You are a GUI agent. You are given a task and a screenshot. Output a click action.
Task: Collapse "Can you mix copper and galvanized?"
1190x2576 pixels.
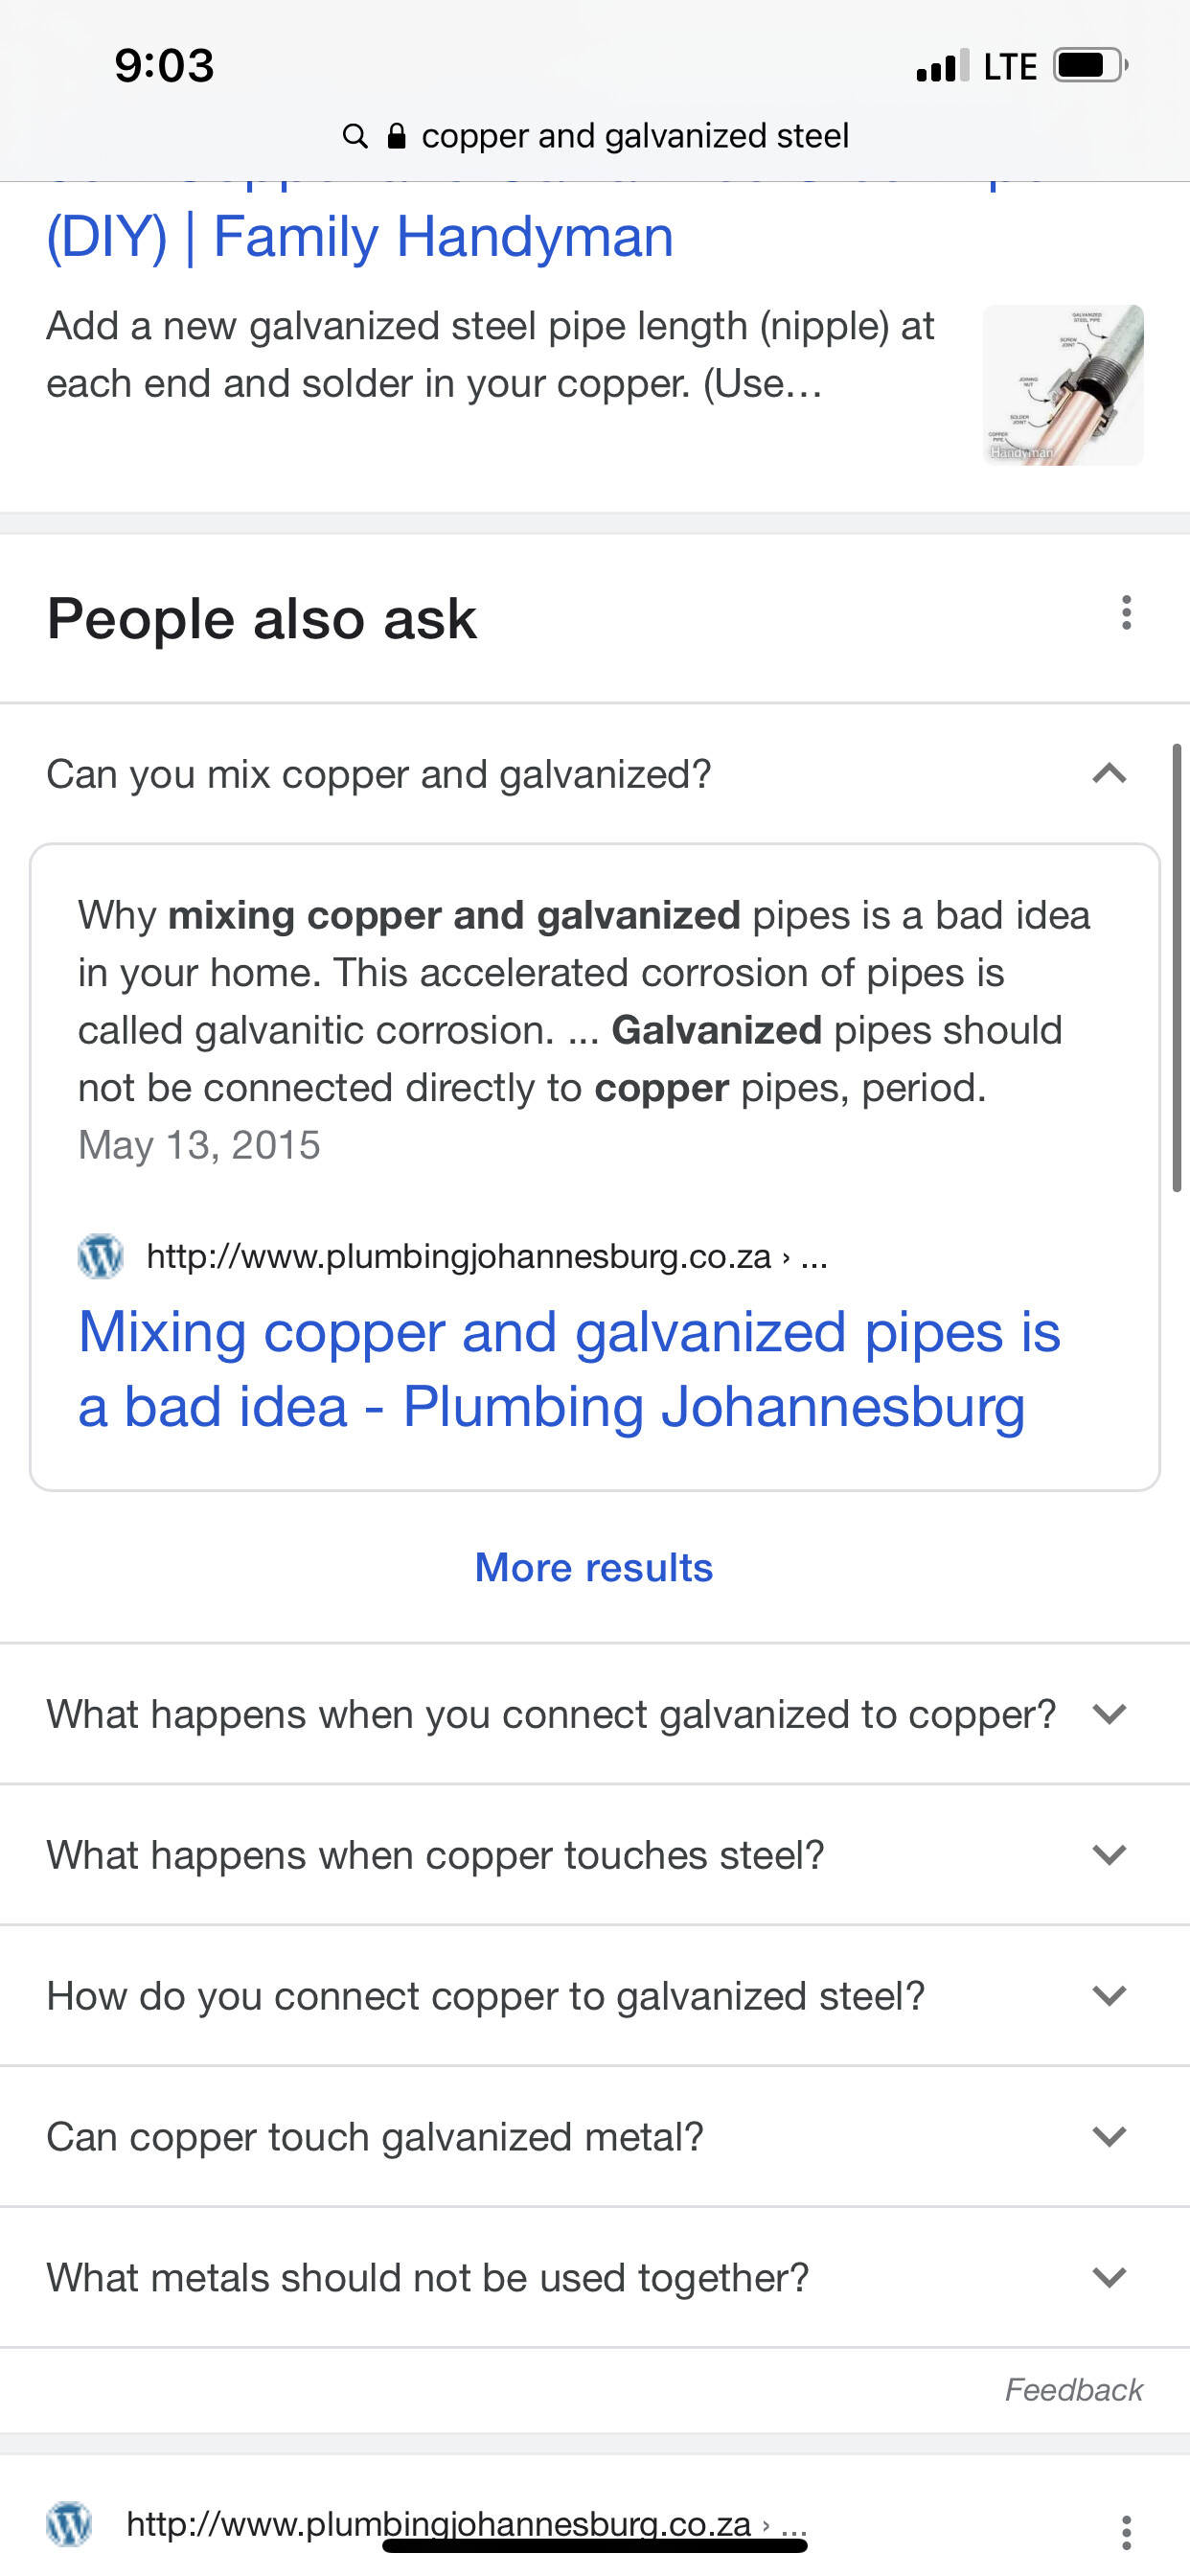pos(595,774)
